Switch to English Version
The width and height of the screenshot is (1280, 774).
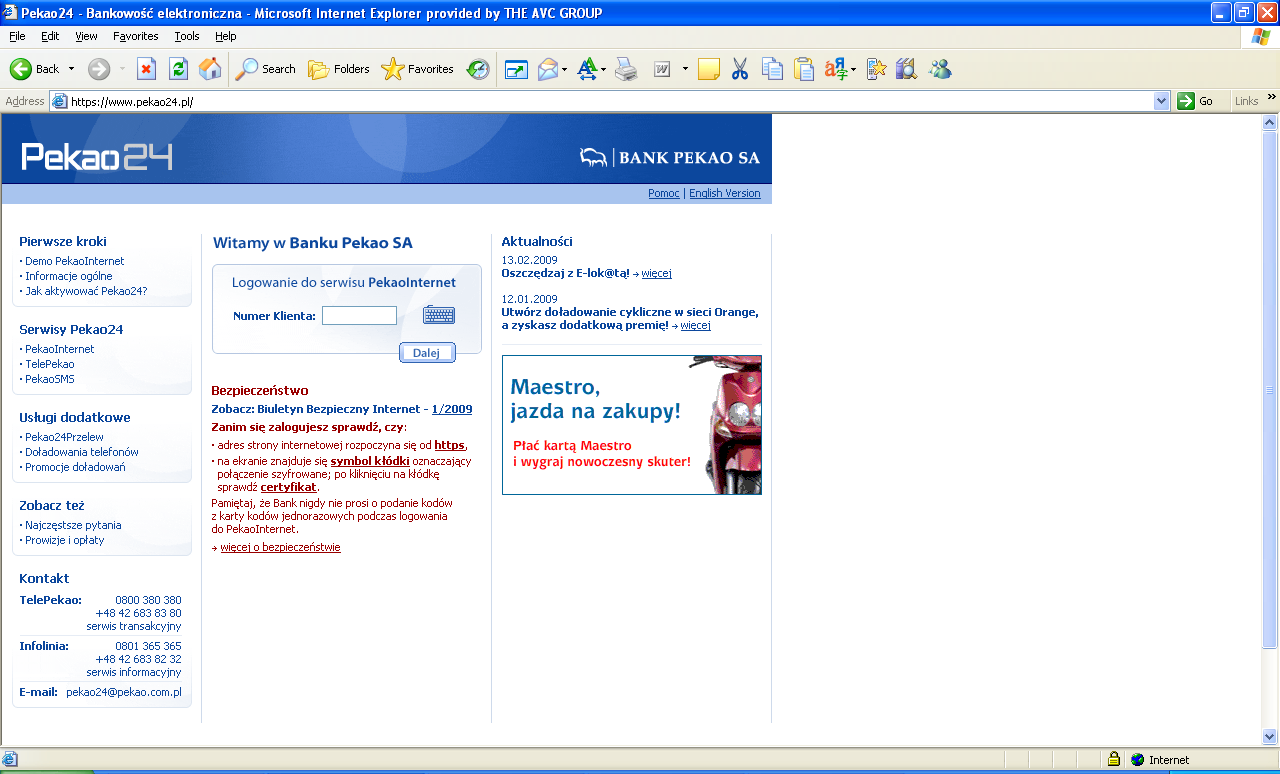pos(724,193)
